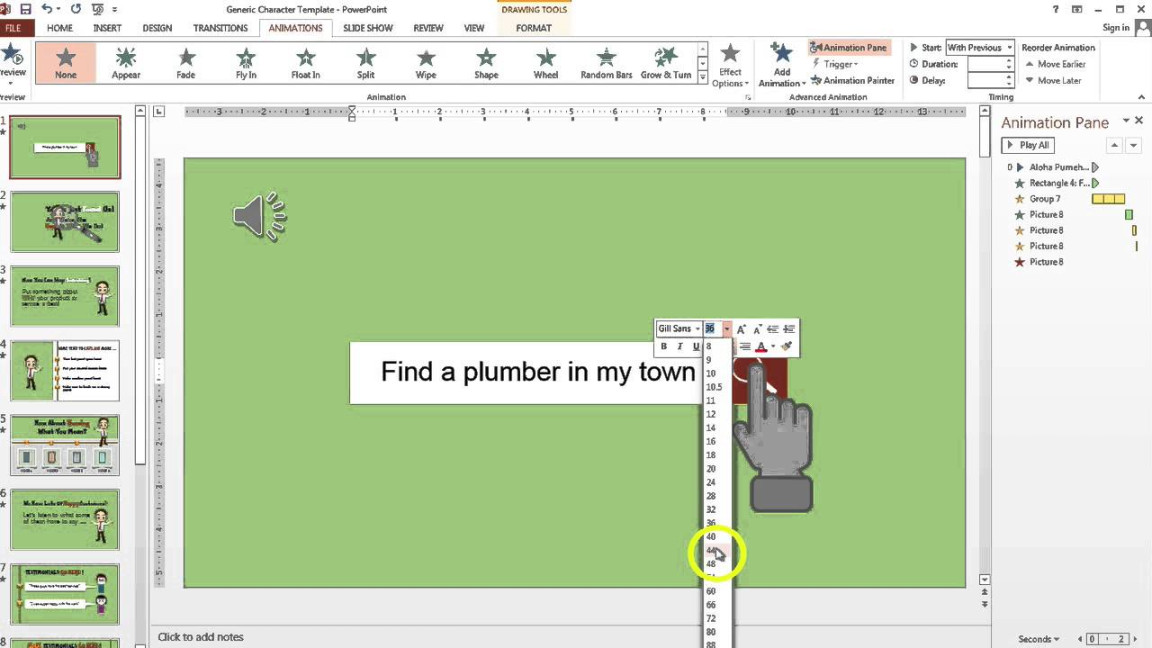Toggle the Animation Pane button

tap(849, 47)
